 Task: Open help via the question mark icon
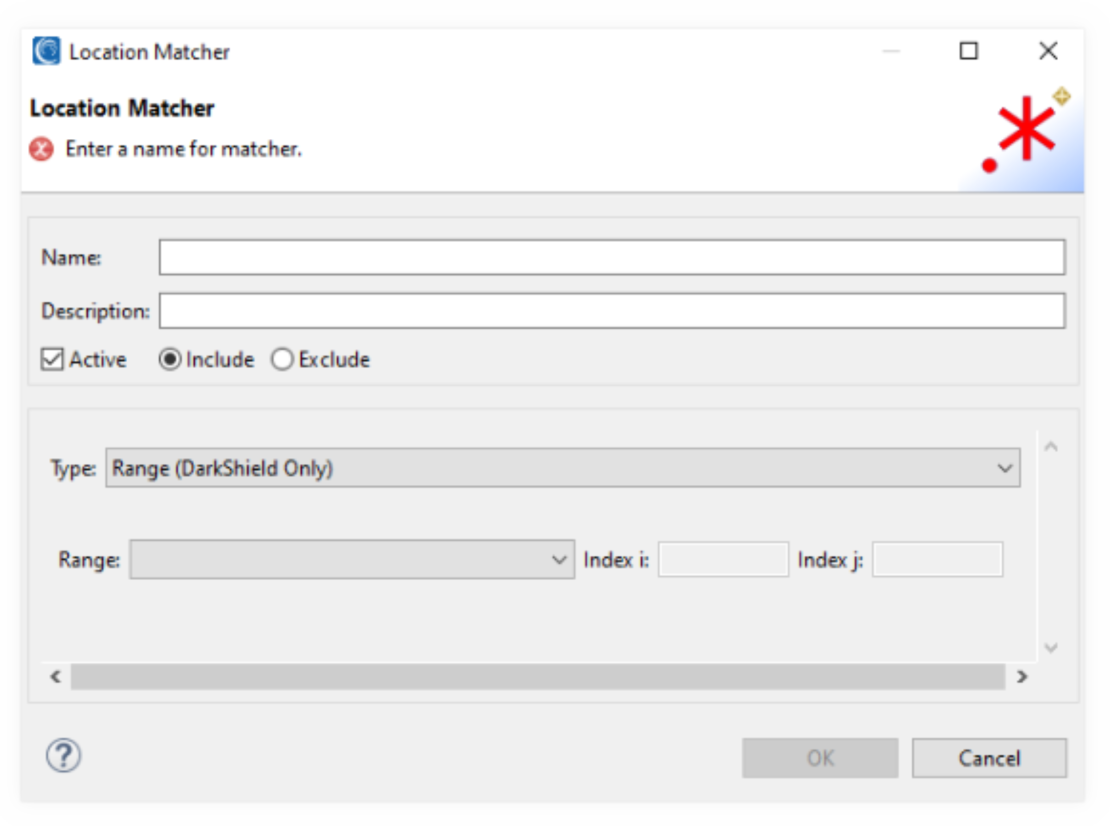tap(63, 757)
